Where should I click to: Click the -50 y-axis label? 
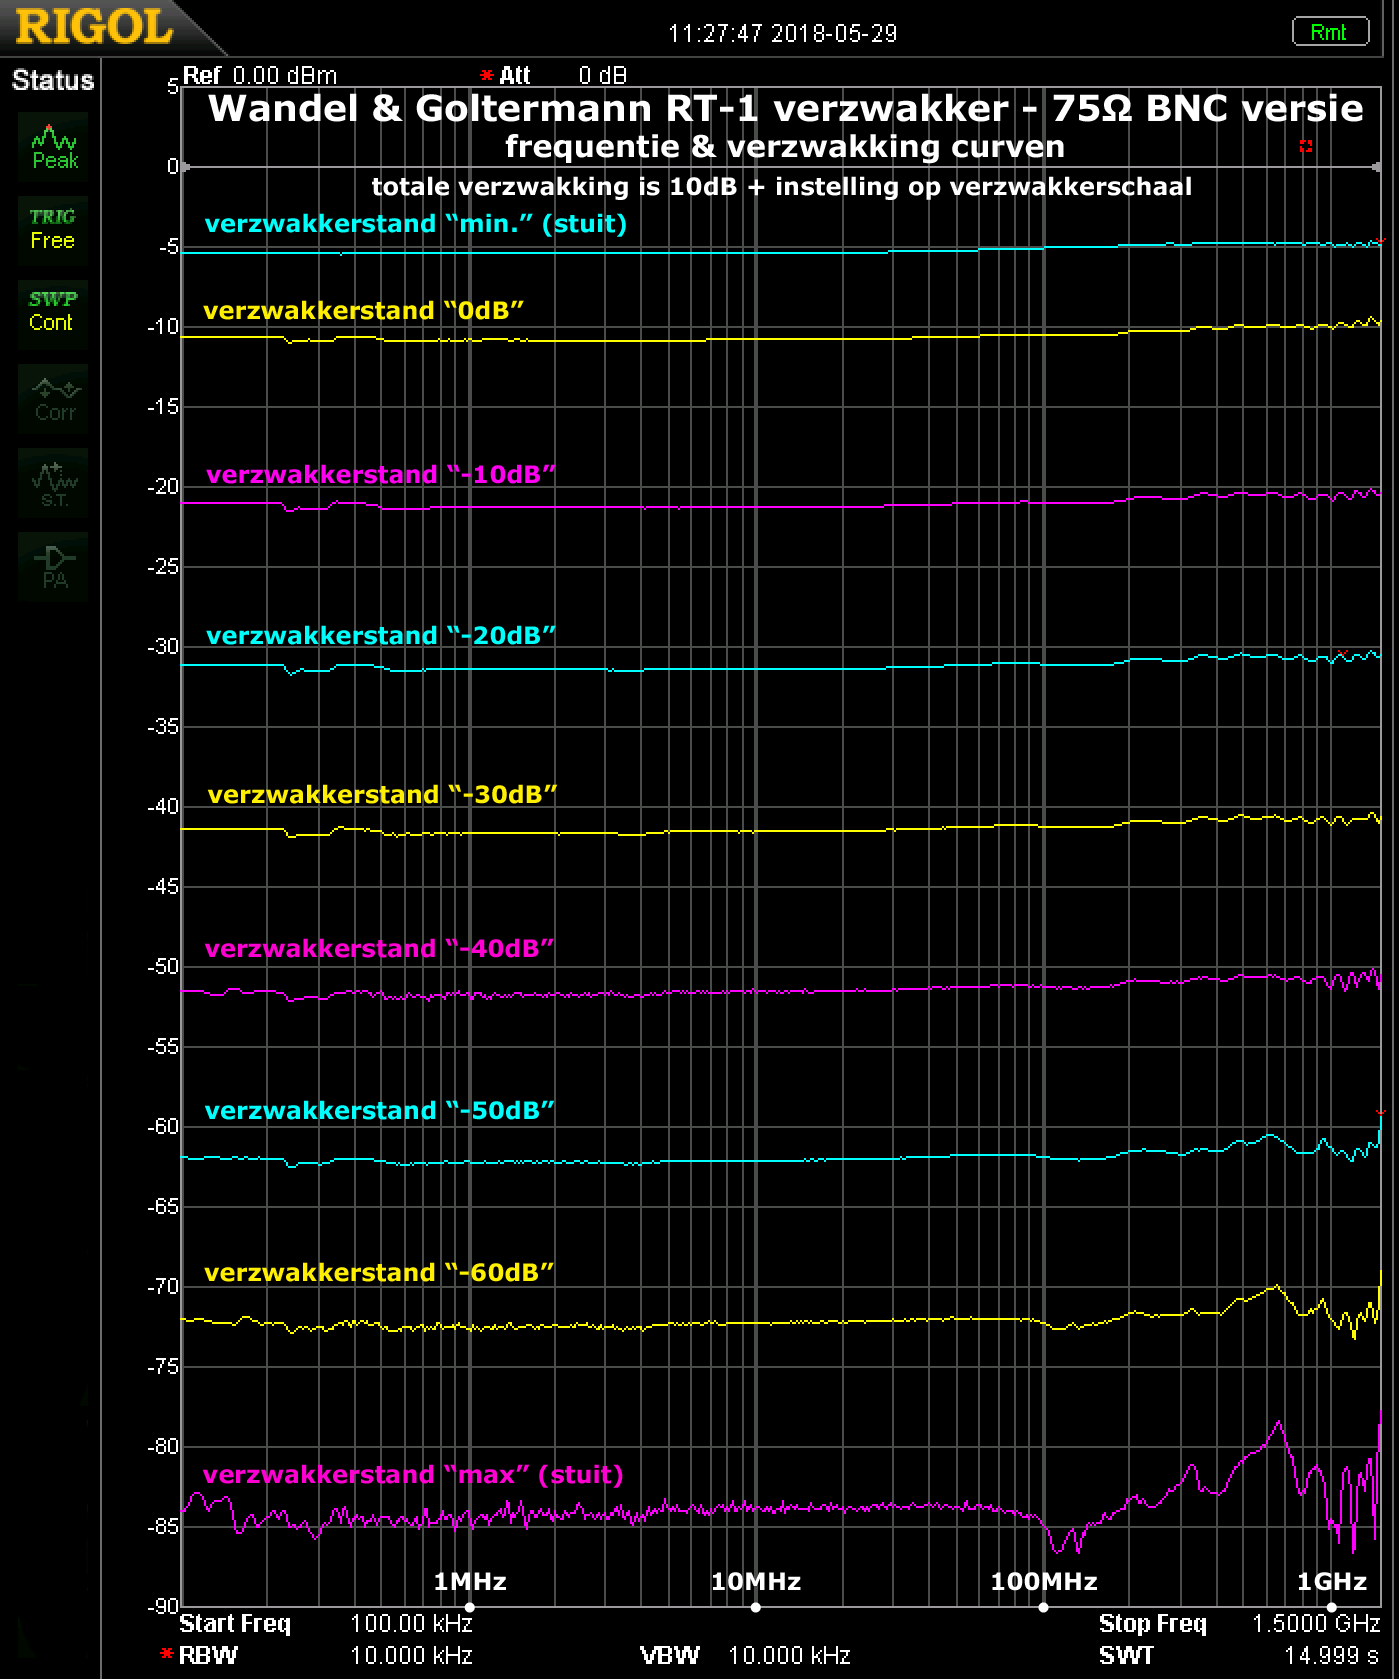coord(163,966)
